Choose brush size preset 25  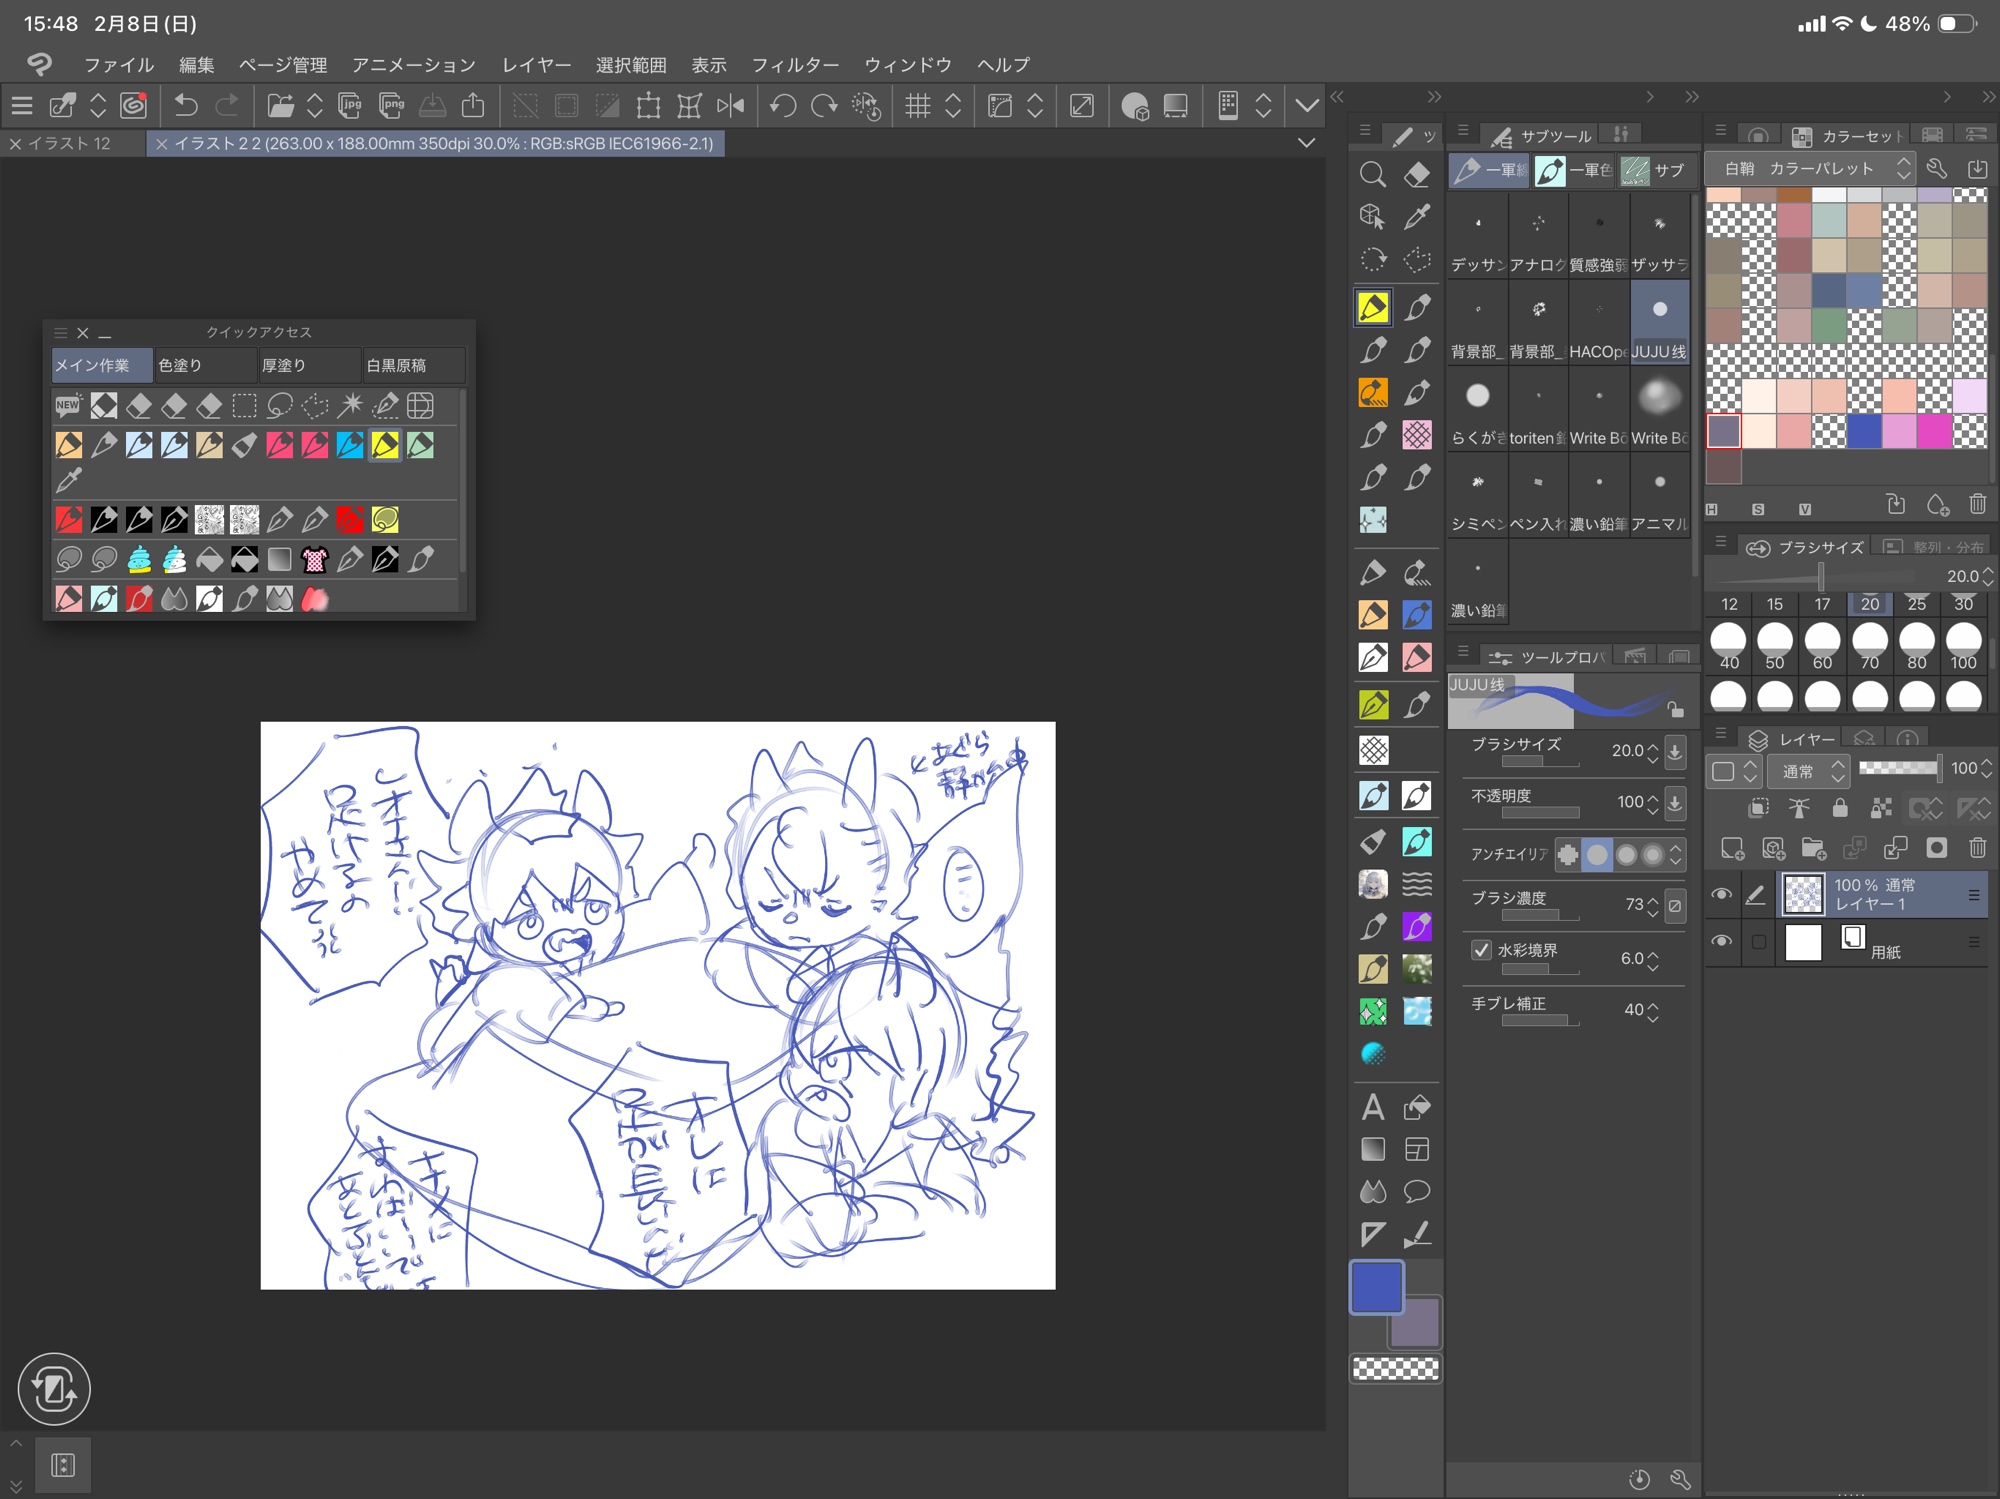(1916, 603)
